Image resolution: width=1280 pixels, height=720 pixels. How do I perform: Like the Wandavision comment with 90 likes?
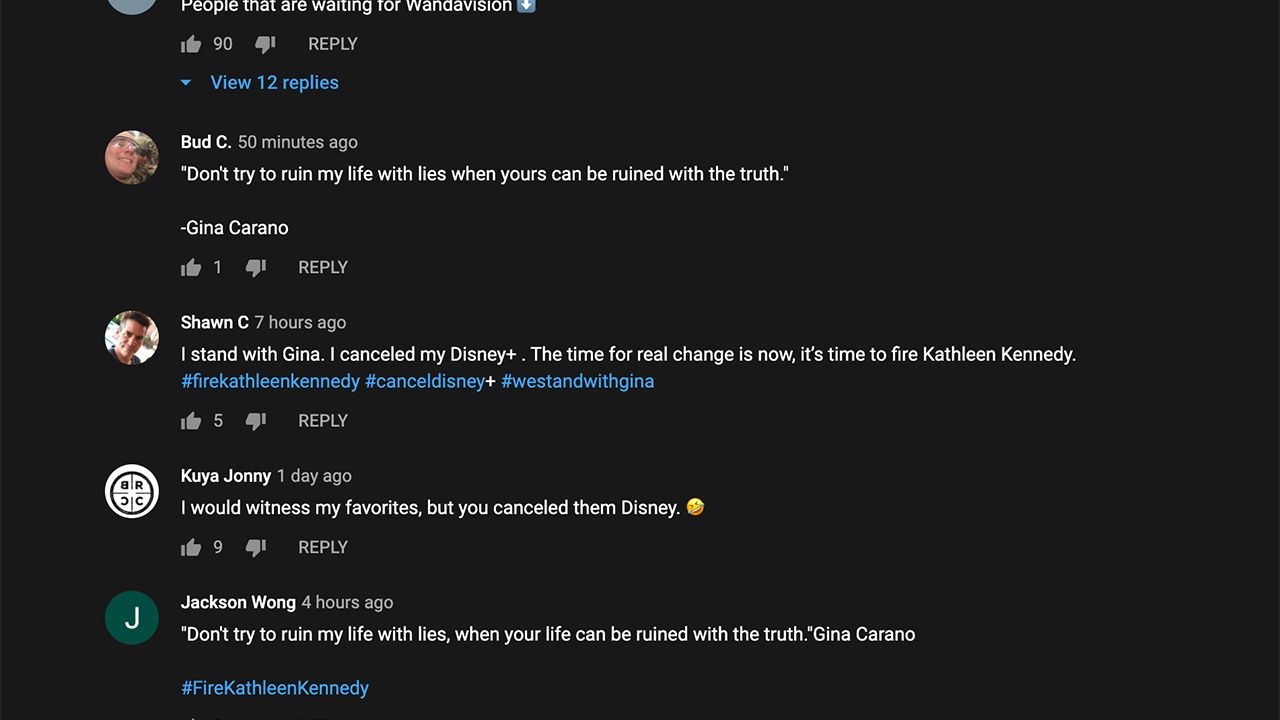pyautogui.click(x=191, y=44)
